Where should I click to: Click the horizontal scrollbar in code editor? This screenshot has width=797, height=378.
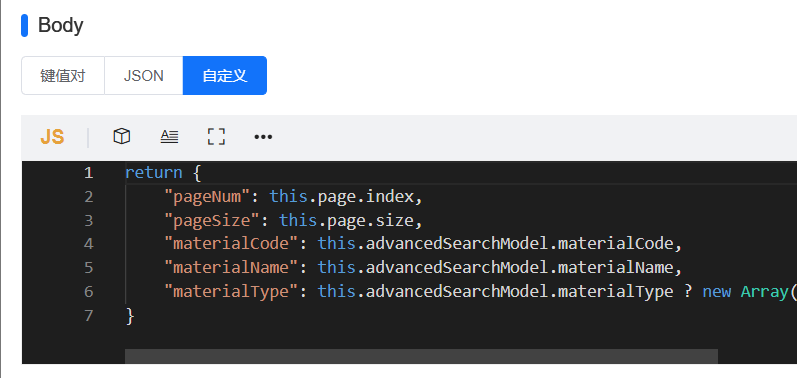(x=421, y=356)
